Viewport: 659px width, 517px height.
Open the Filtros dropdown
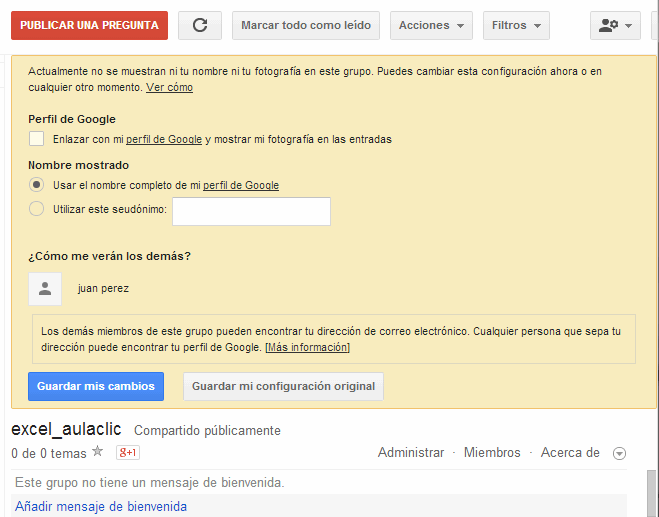pyautogui.click(x=516, y=25)
